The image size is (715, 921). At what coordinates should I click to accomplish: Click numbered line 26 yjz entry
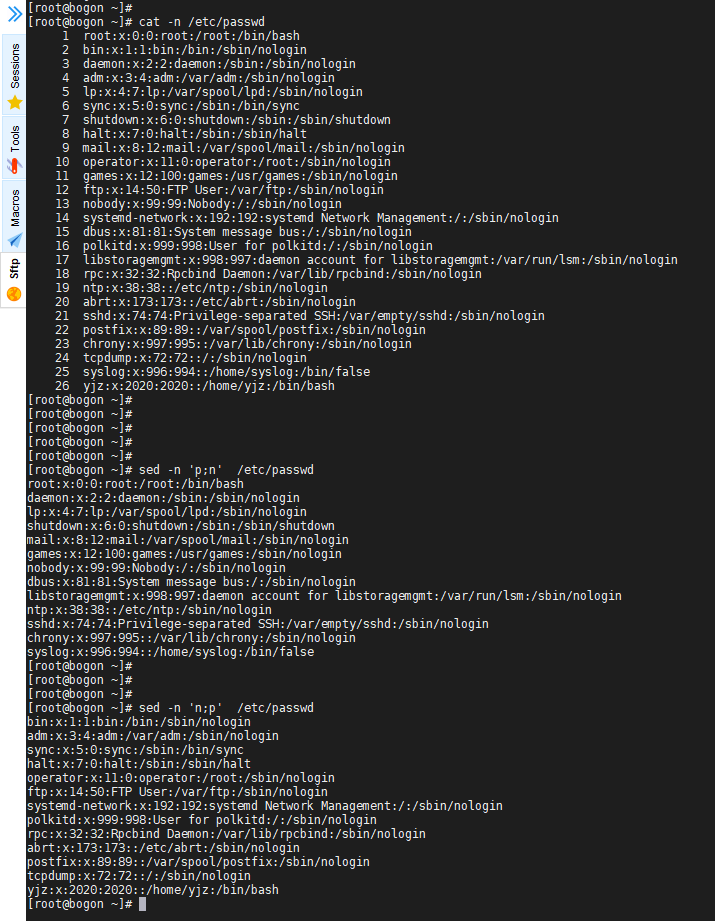[195, 386]
